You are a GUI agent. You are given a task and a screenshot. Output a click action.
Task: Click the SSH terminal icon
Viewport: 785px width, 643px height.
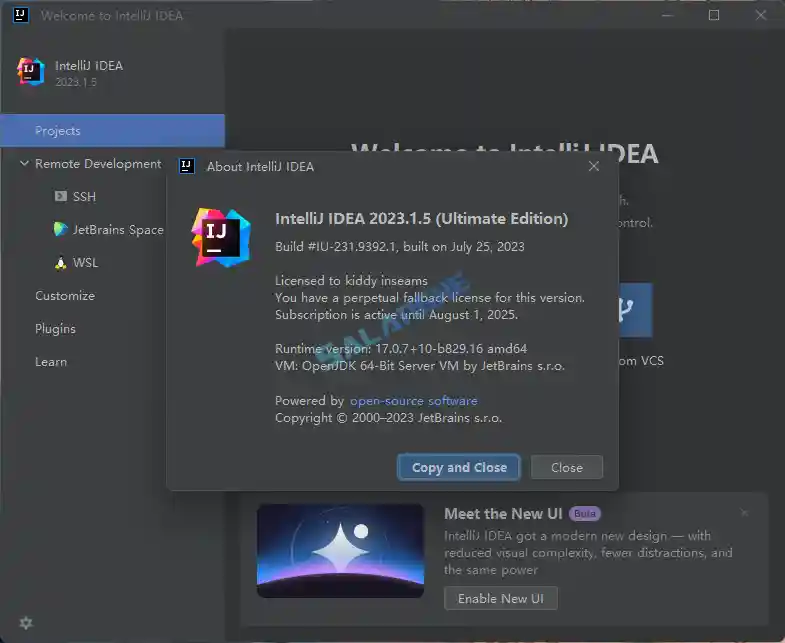point(61,196)
